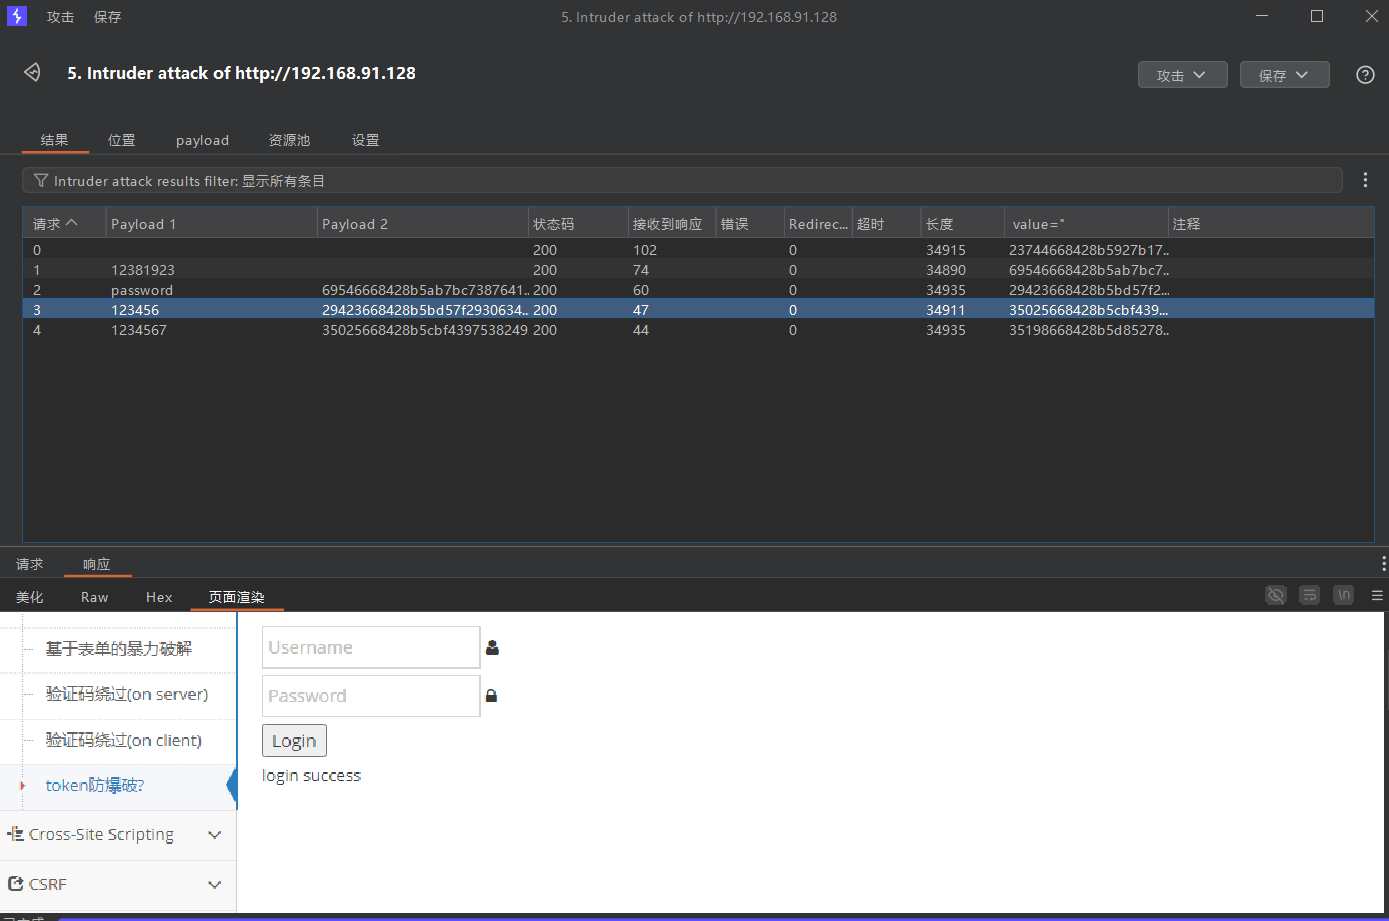This screenshot has height=921, width=1389.
Task: Select the Raw view tab
Action: click(94, 597)
